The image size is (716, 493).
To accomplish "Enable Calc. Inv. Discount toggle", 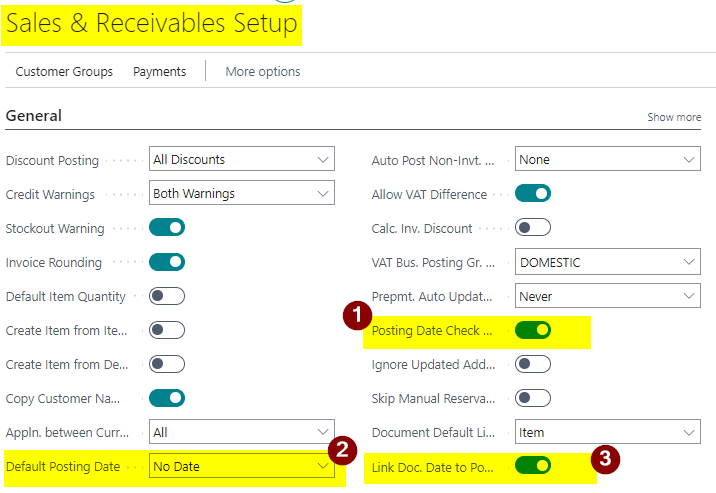I will point(532,228).
